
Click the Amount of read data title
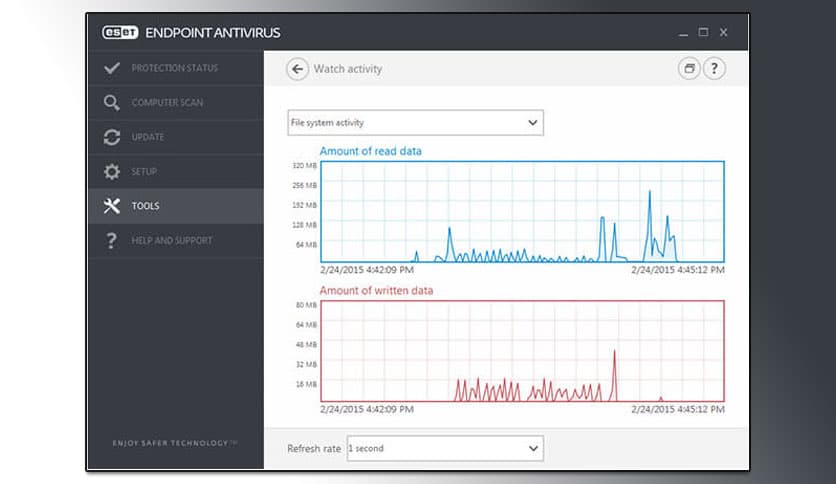pos(371,151)
